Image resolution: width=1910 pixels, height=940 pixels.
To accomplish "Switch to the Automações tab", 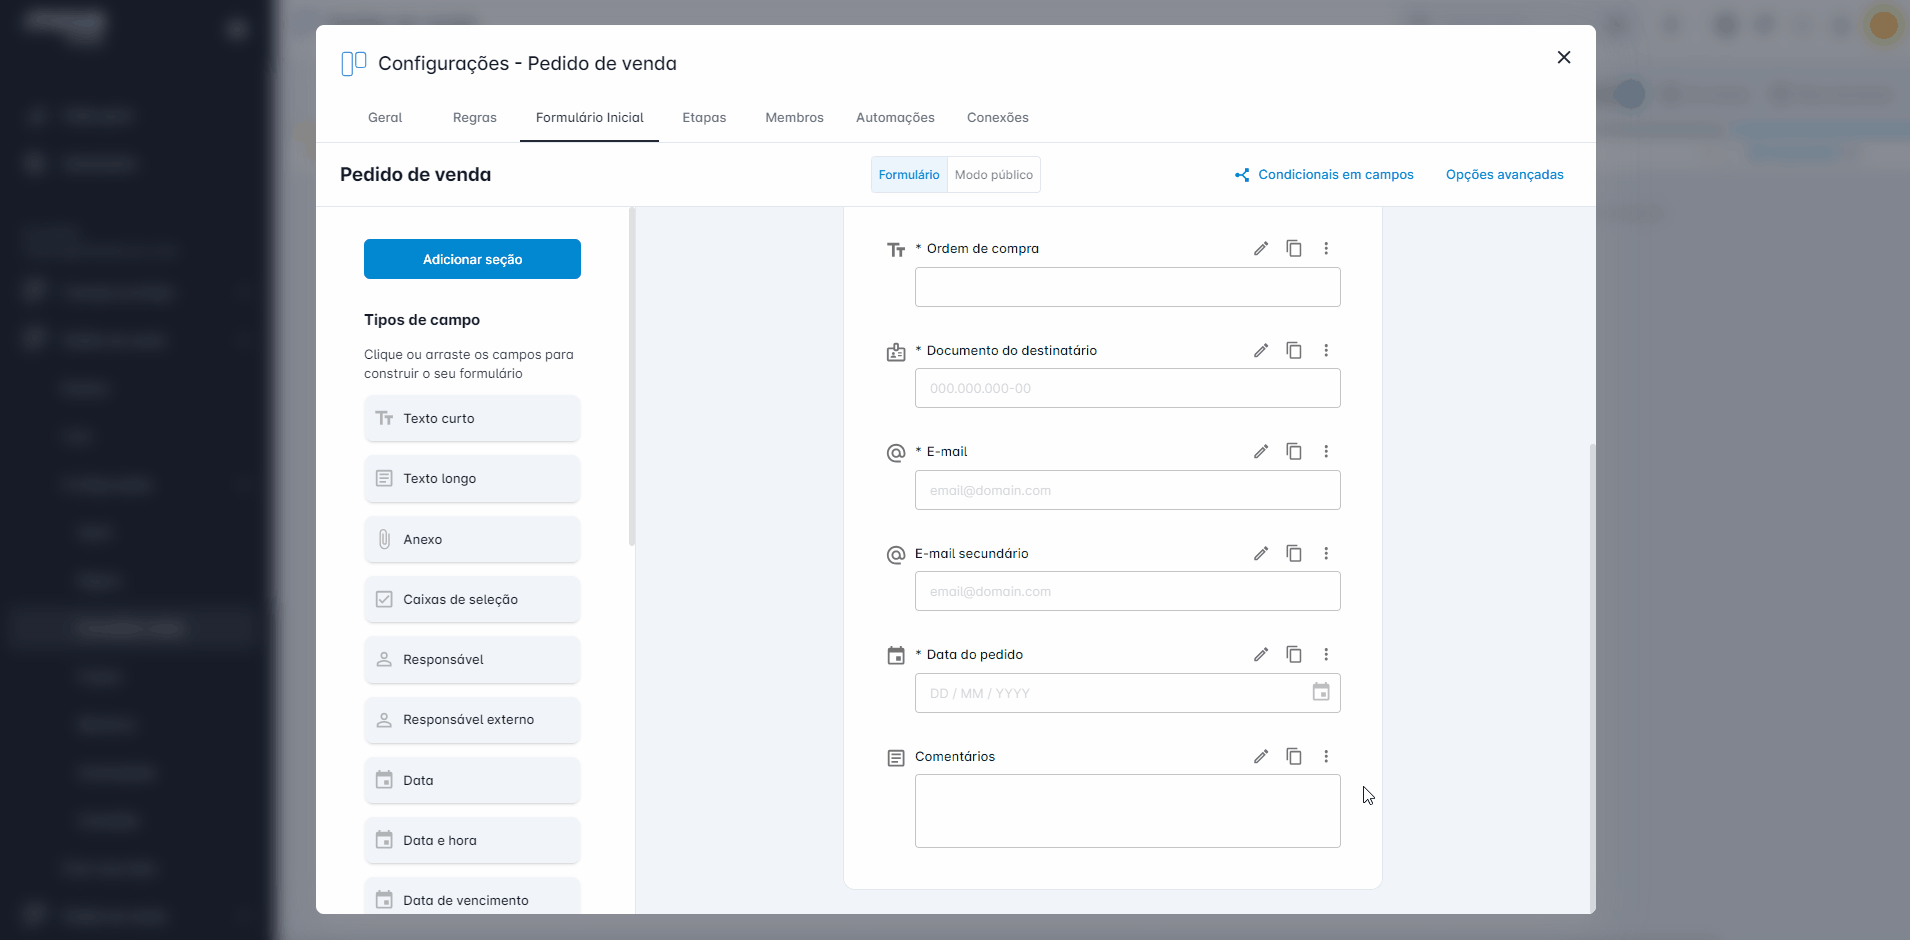I will (895, 118).
